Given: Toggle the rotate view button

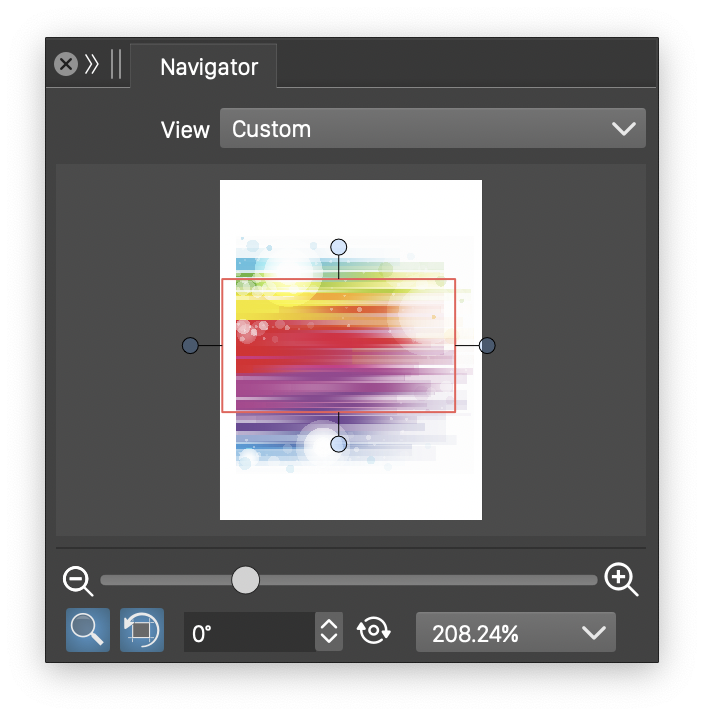Looking at the screenshot, I should tap(141, 632).
